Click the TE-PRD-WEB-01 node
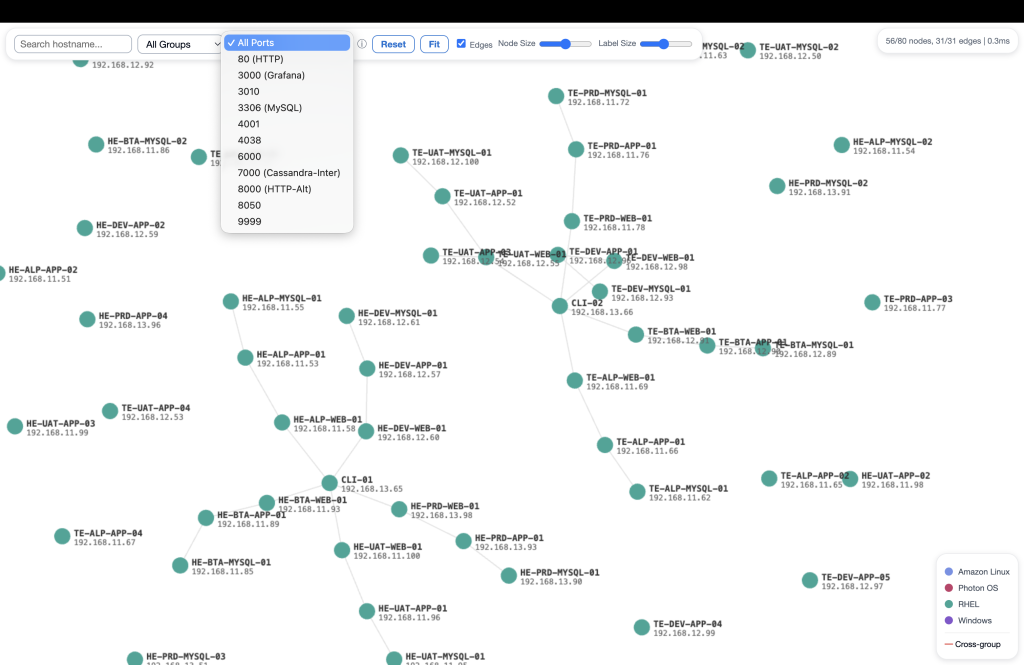The width and height of the screenshot is (1024, 665). tap(572, 221)
